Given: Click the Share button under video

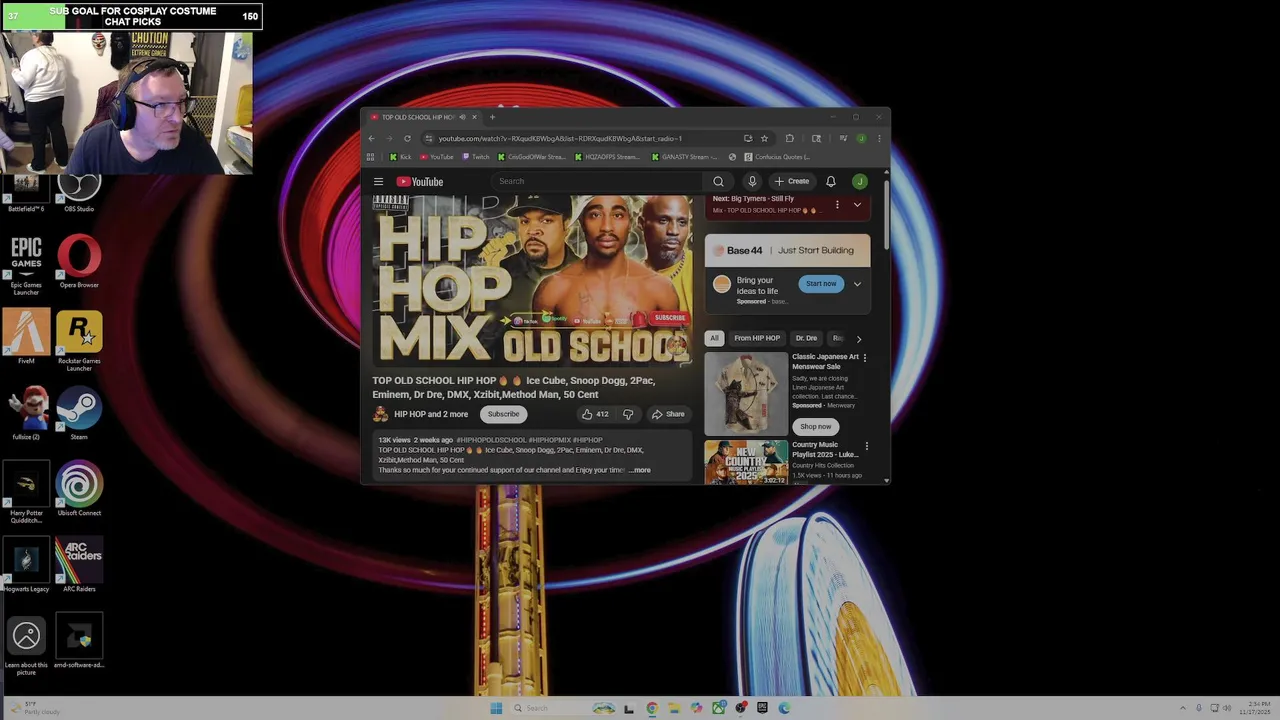Looking at the screenshot, I should click(x=668, y=414).
